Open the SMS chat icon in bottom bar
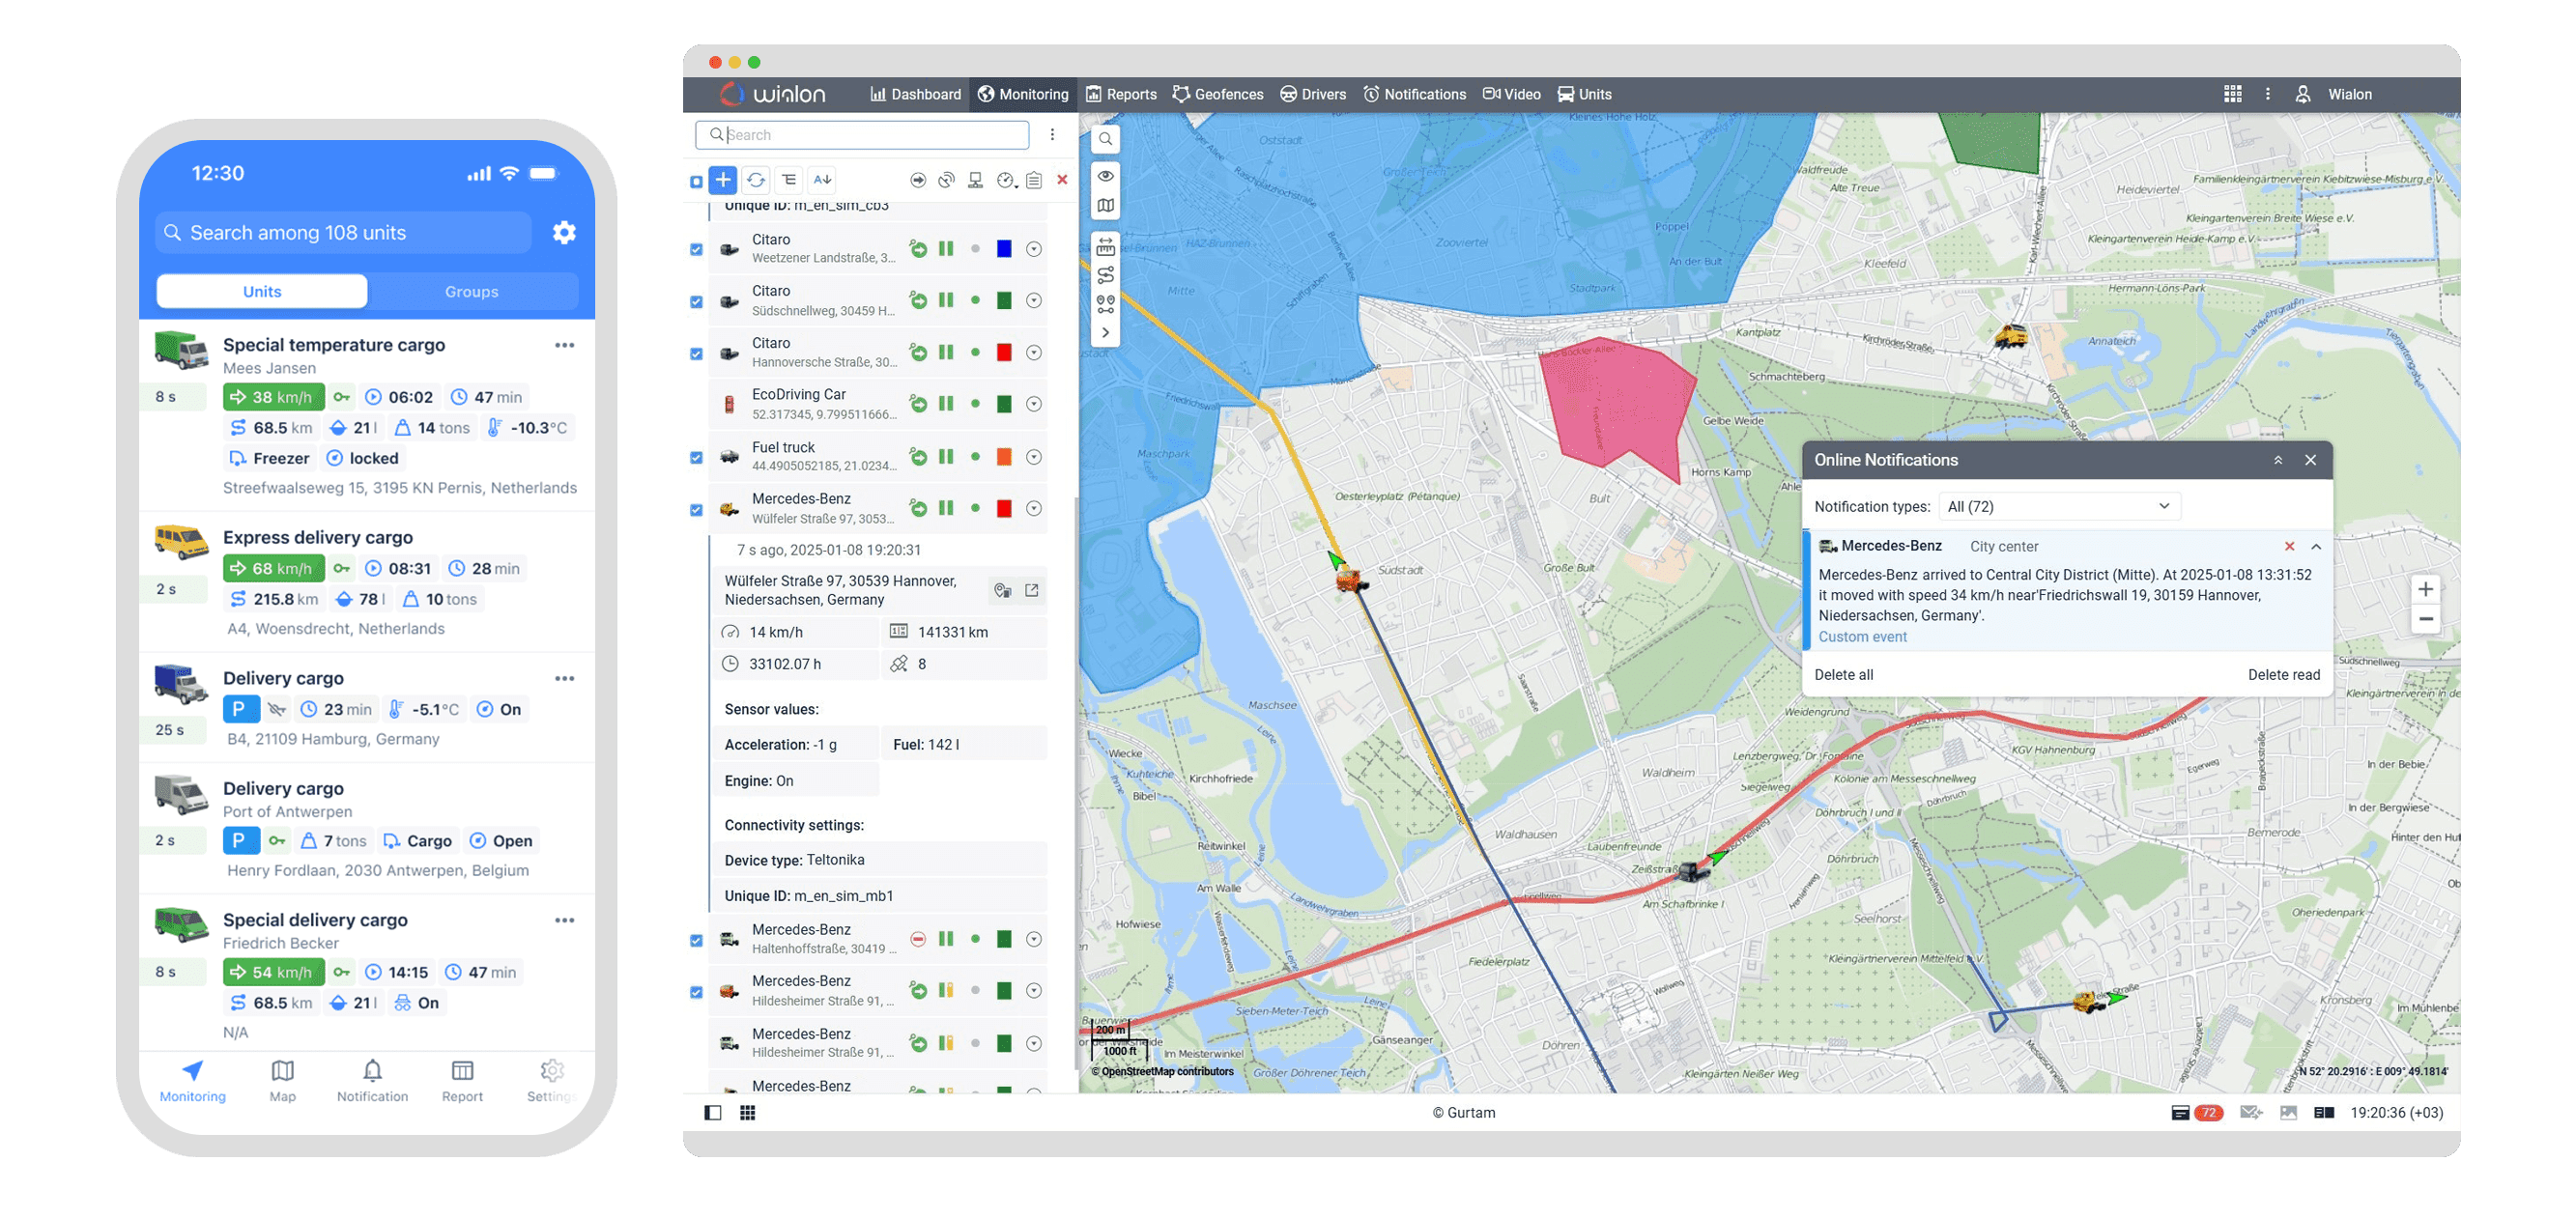2576x1218 pixels. click(x=2251, y=1112)
